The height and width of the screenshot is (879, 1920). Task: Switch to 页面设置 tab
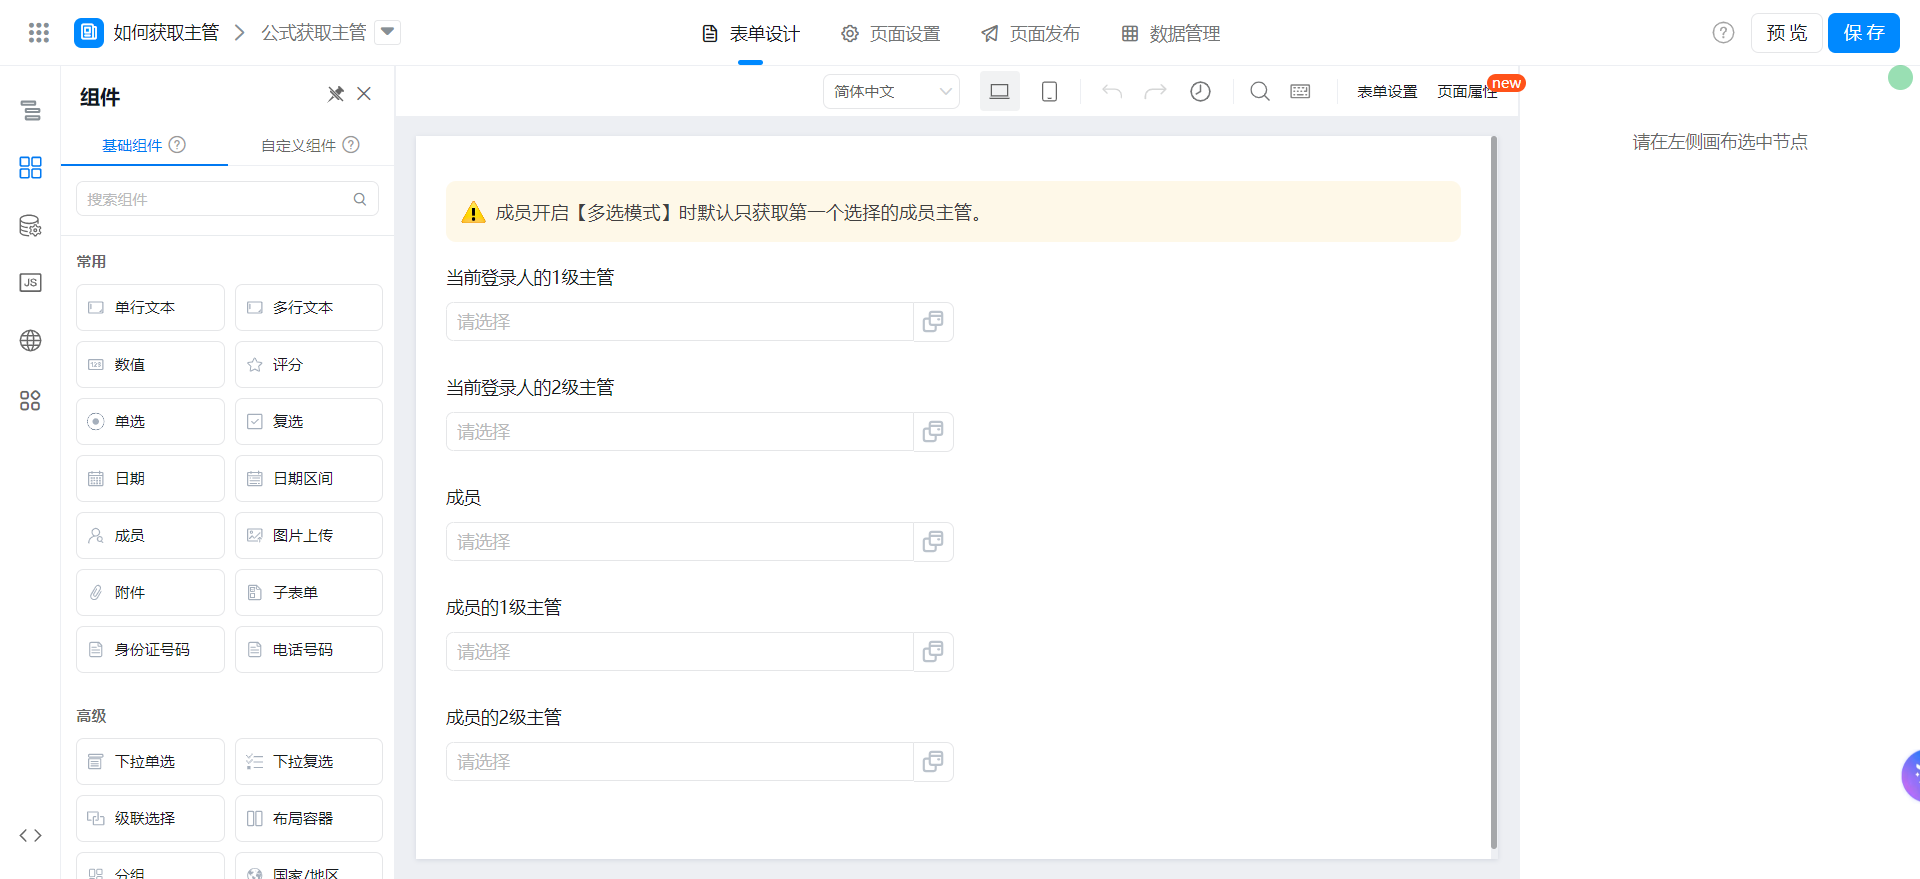tap(891, 34)
